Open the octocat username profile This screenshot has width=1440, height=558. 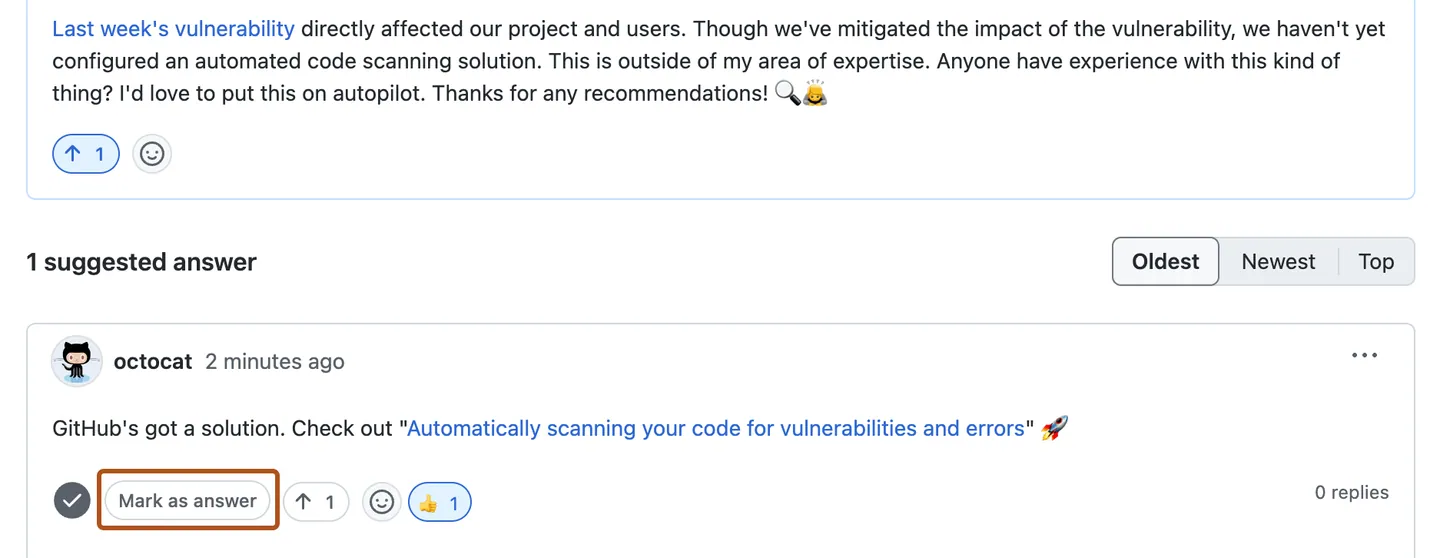tap(153, 362)
